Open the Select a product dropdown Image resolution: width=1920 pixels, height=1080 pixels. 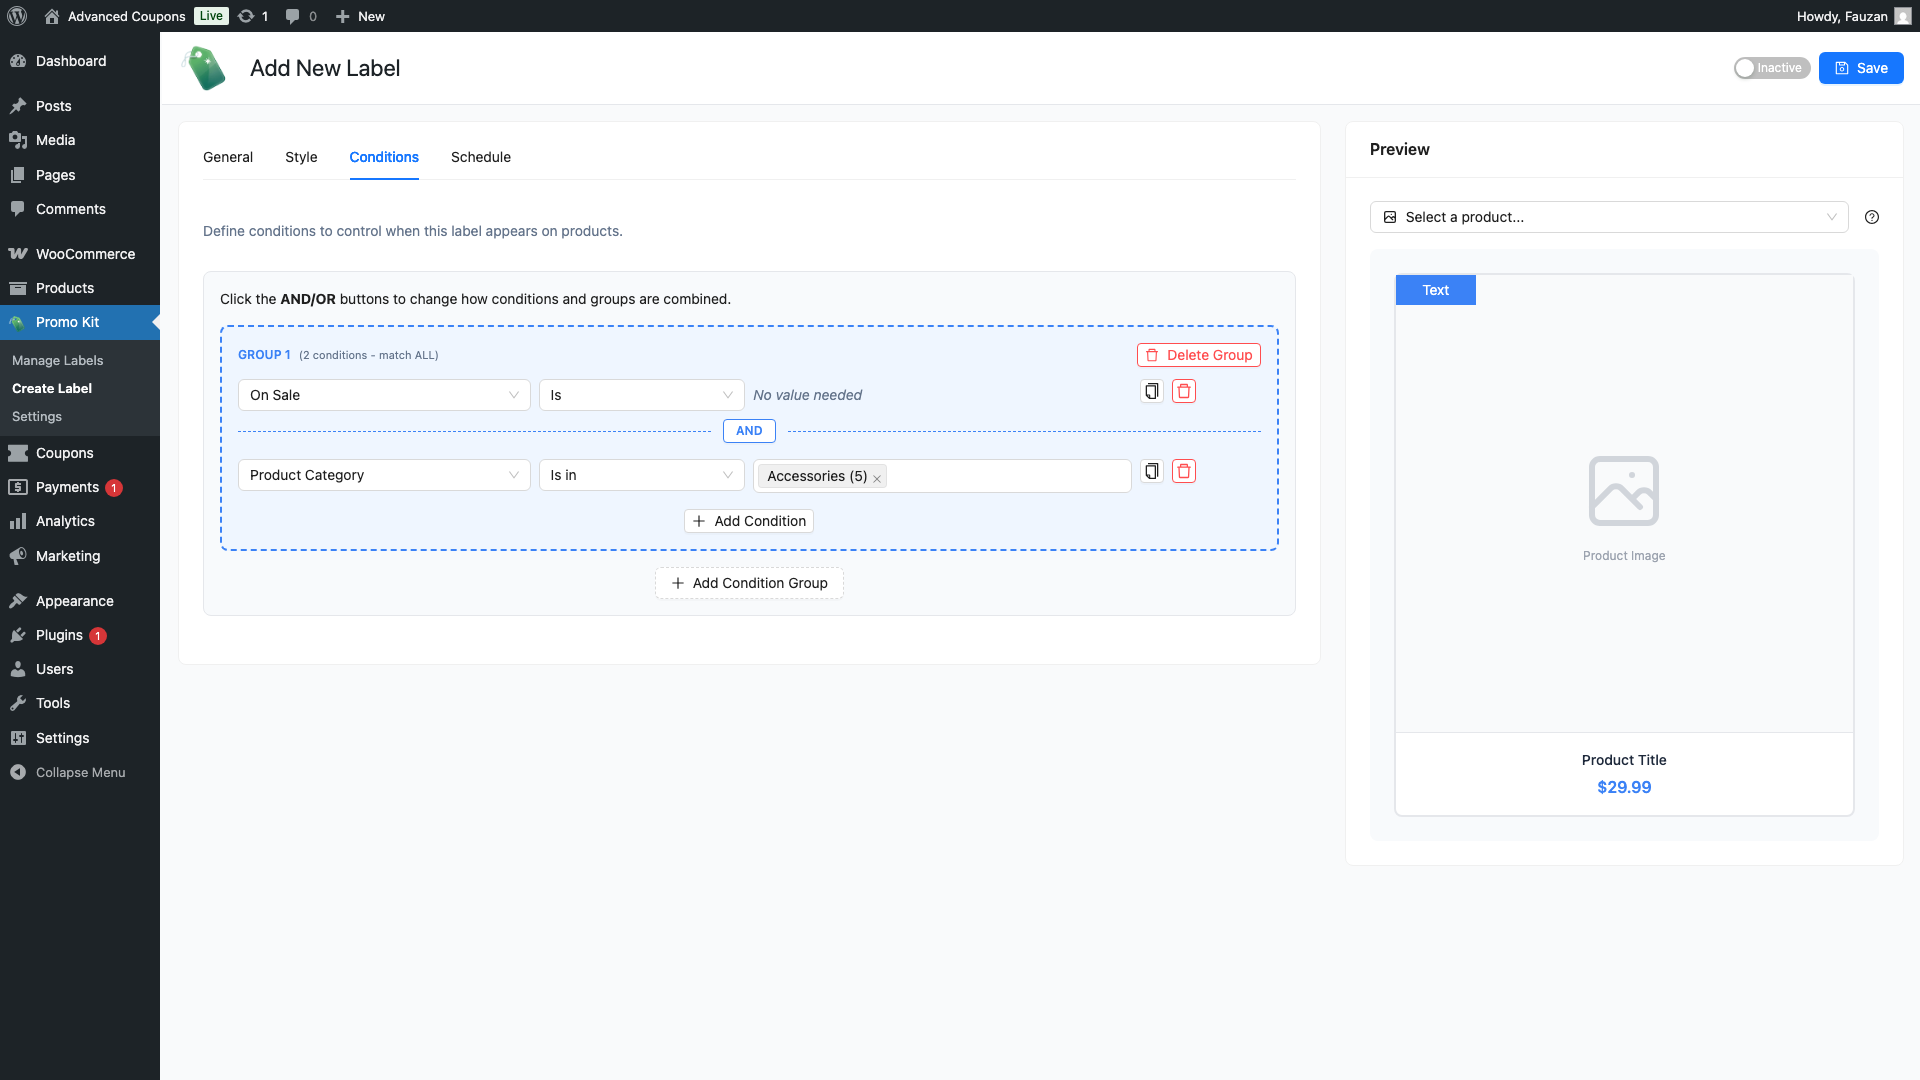(1608, 217)
